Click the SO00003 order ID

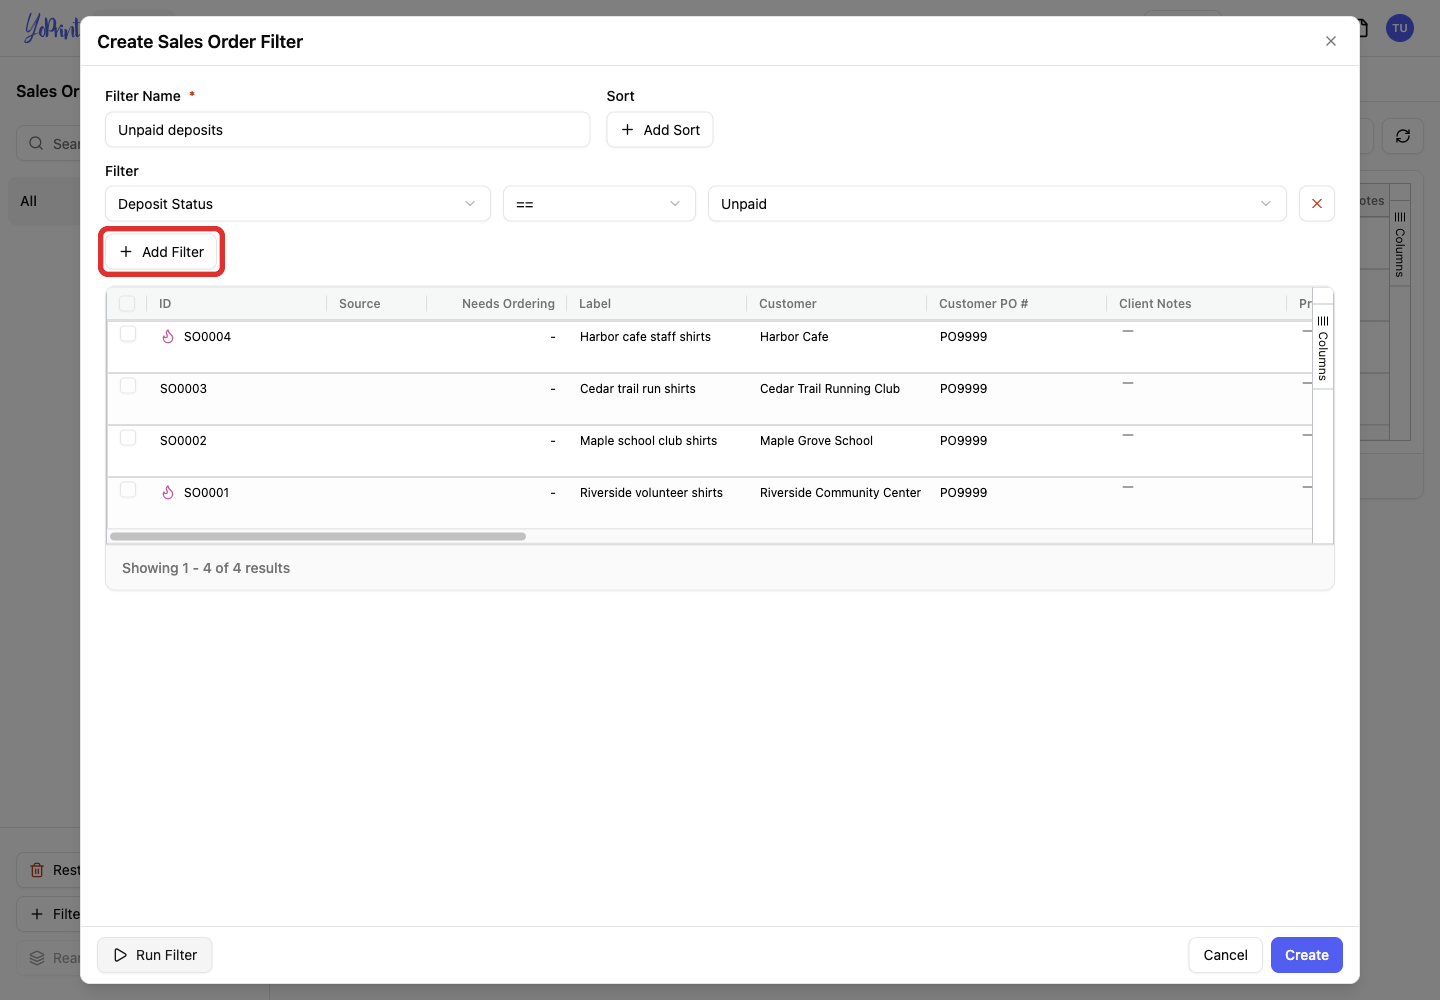click(x=183, y=389)
